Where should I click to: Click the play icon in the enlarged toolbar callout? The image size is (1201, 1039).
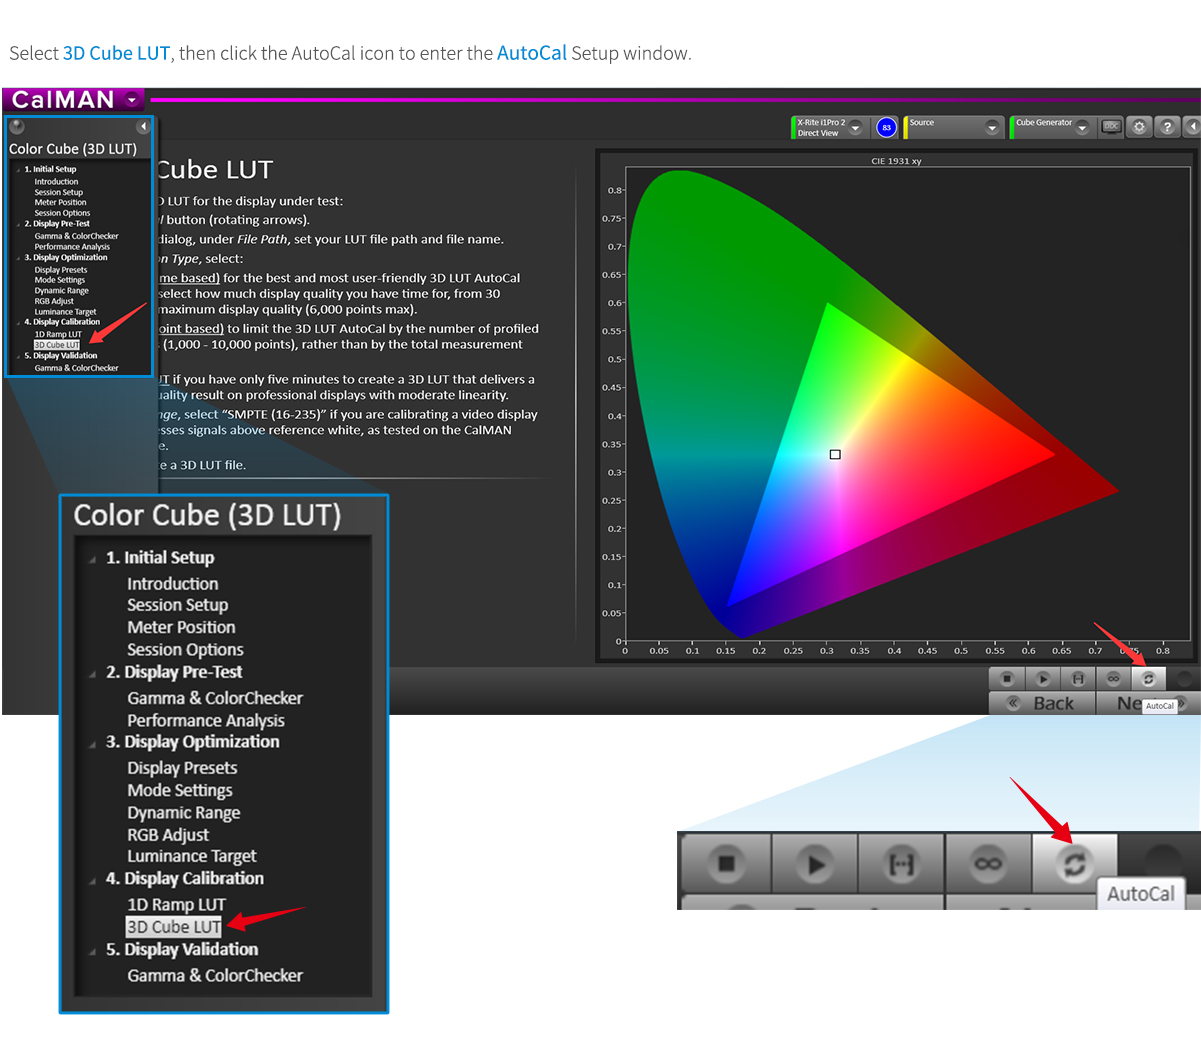pos(815,863)
